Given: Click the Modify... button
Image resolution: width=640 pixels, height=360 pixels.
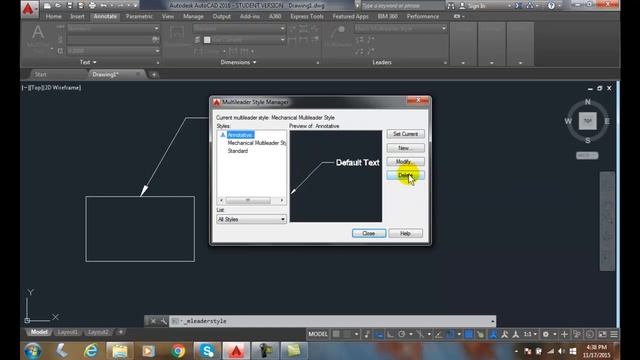Looking at the screenshot, I should tap(405, 162).
